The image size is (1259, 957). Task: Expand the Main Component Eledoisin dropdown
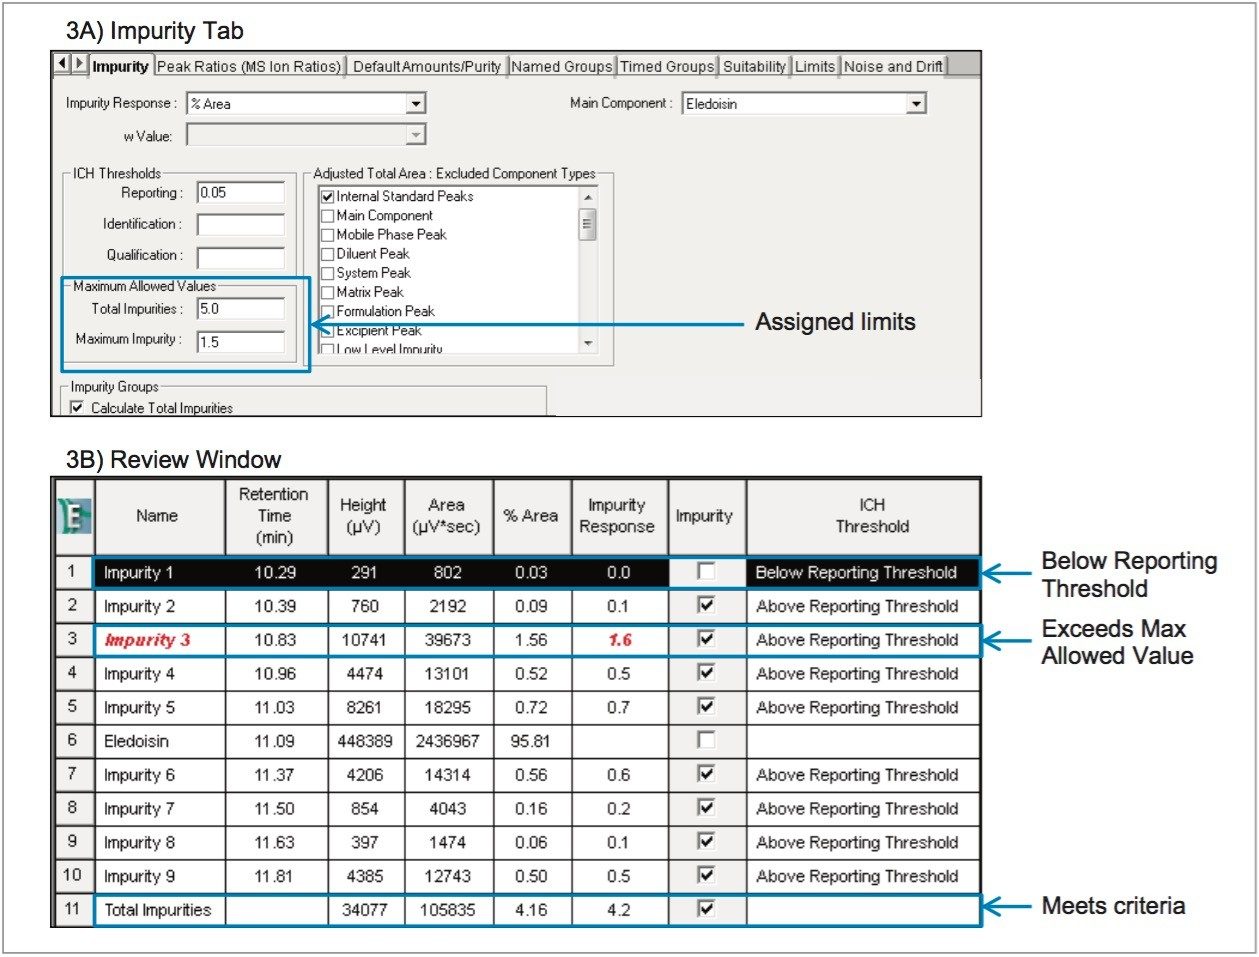point(916,104)
